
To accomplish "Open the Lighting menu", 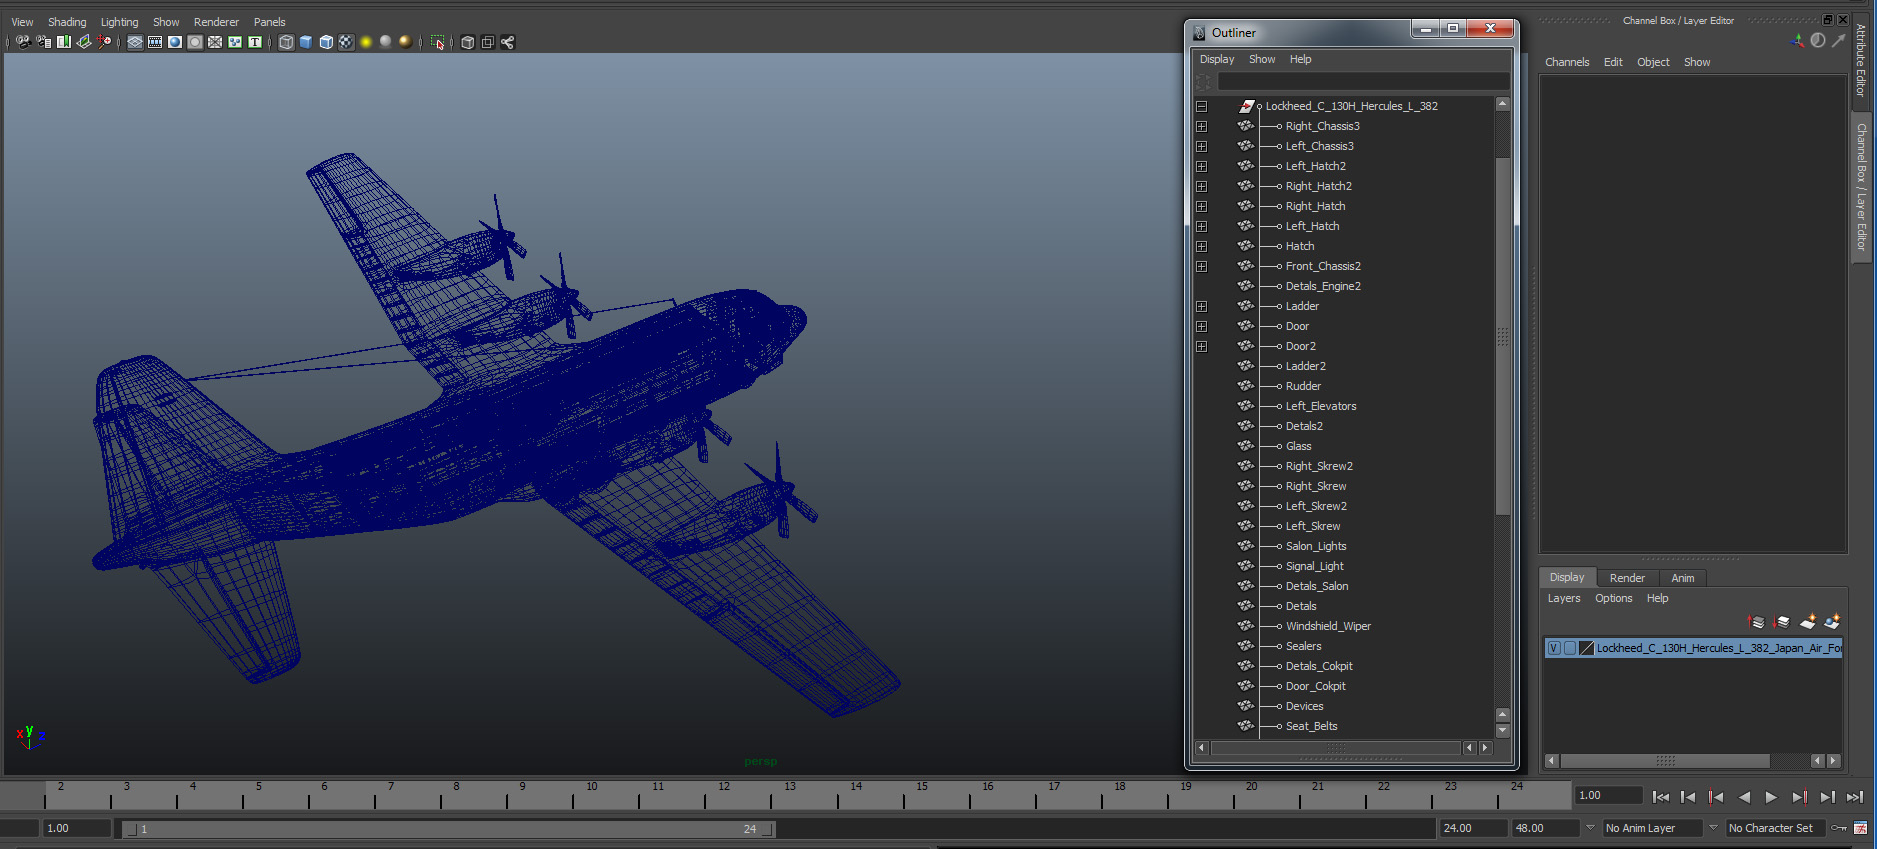I will coord(119,22).
